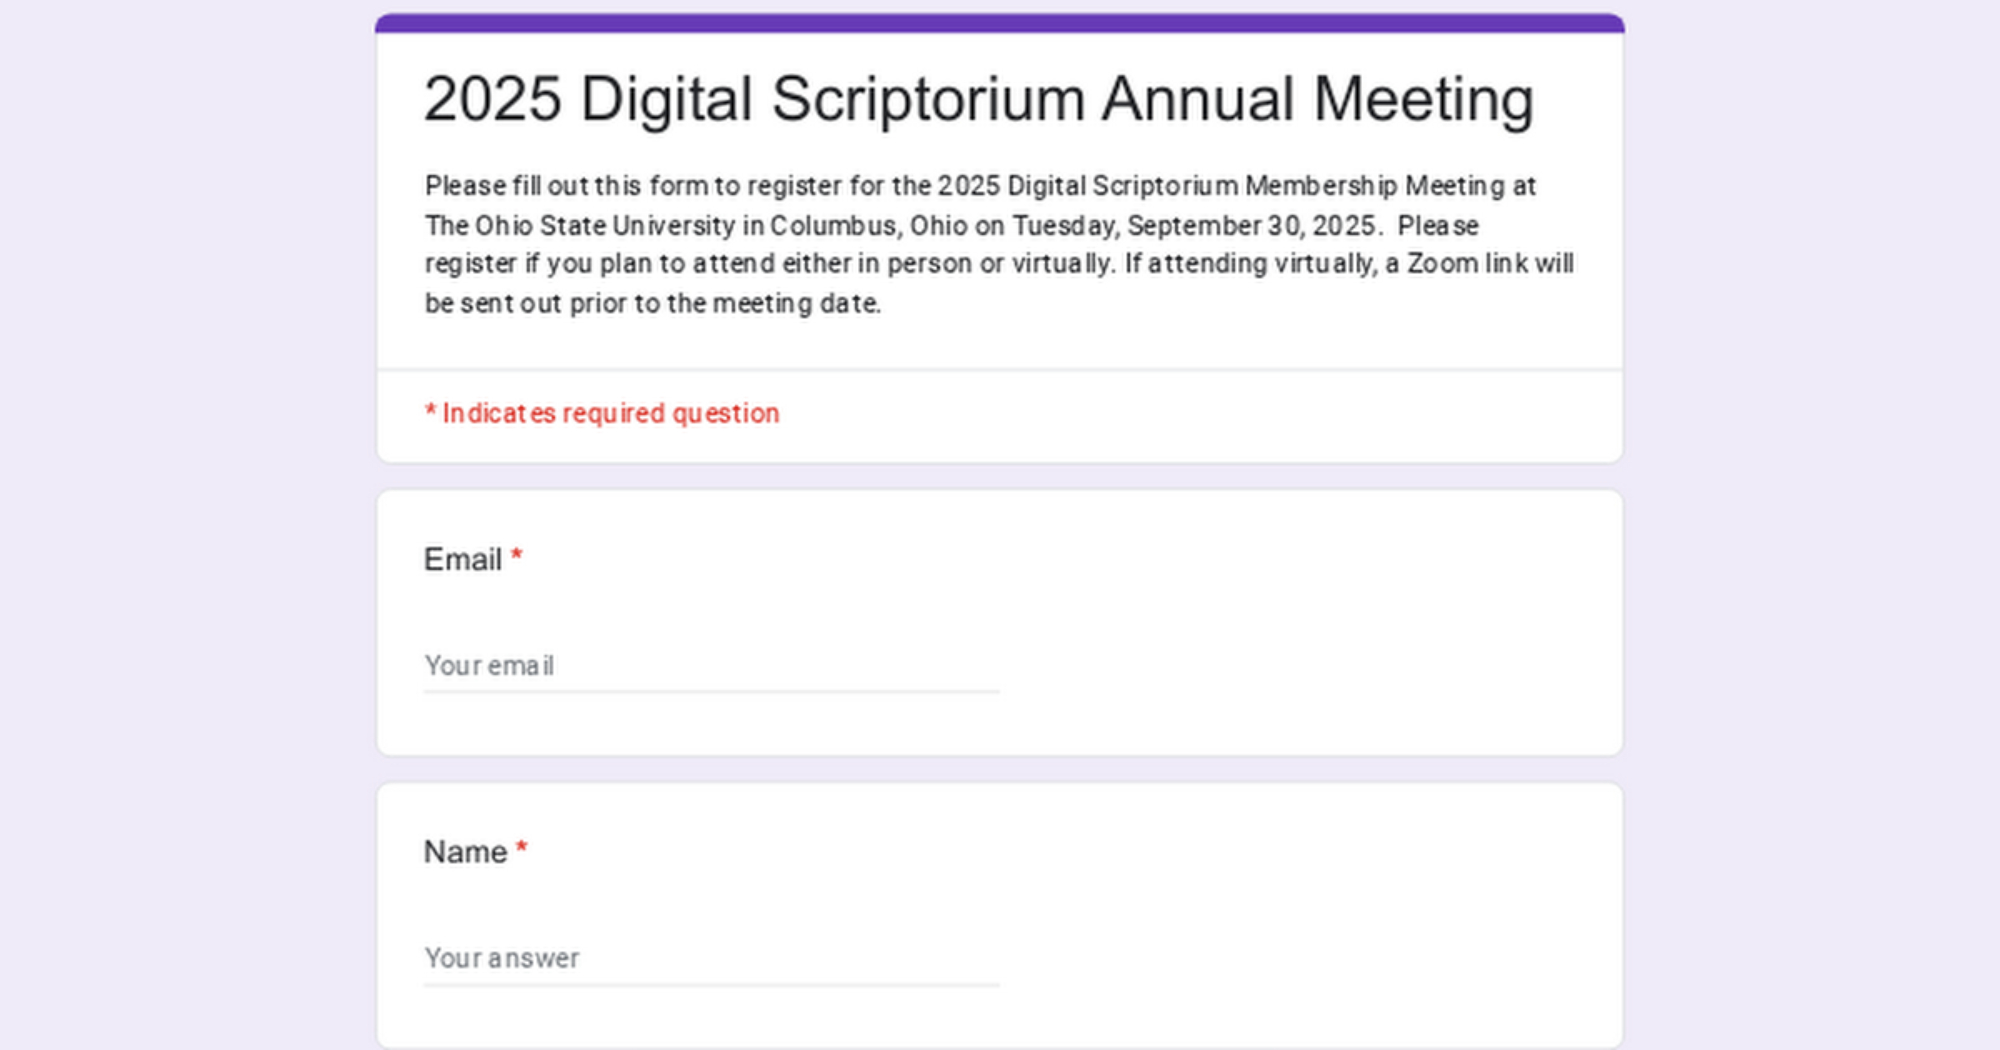Click the purple header bar atop the form
Image resolution: width=2000 pixels, height=1050 pixels.
1000,23
